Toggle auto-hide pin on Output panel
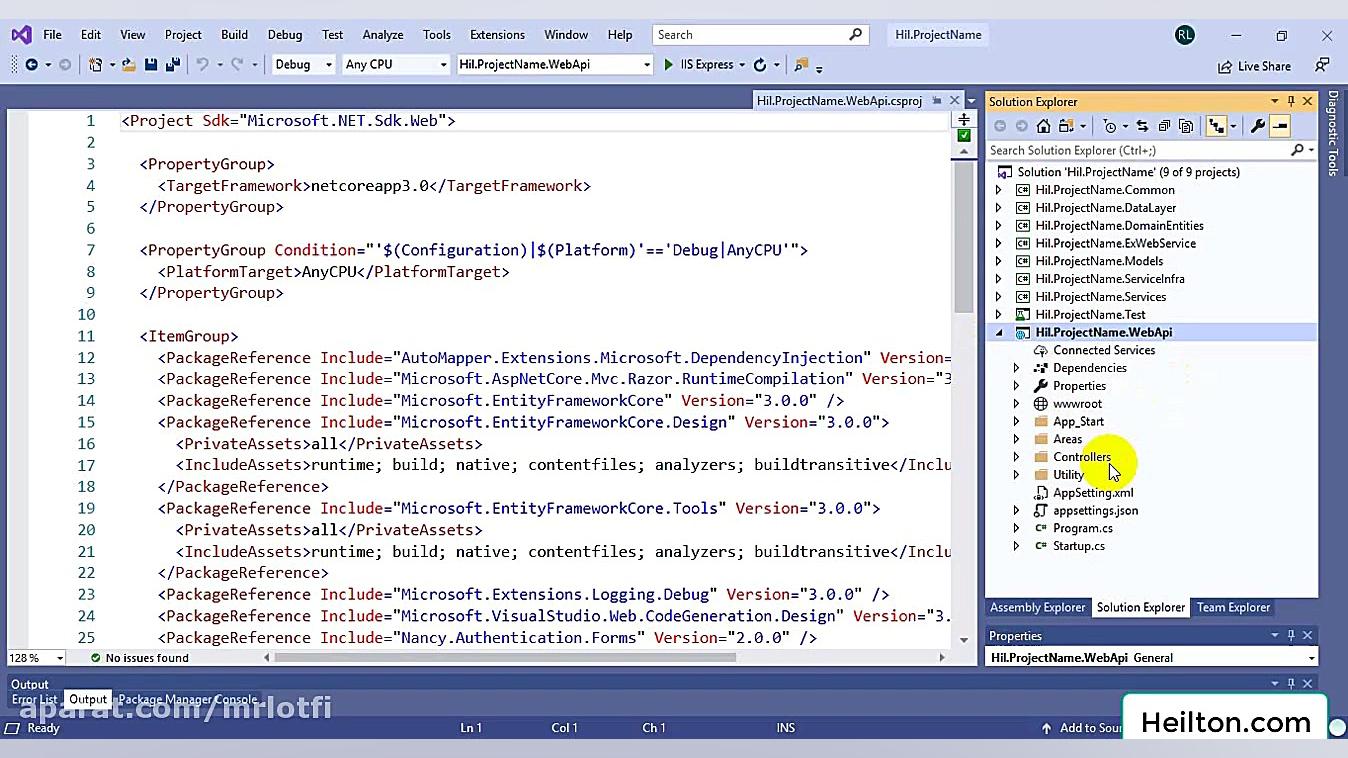The image size is (1348, 758). pyautogui.click(x=1291, y=683)
